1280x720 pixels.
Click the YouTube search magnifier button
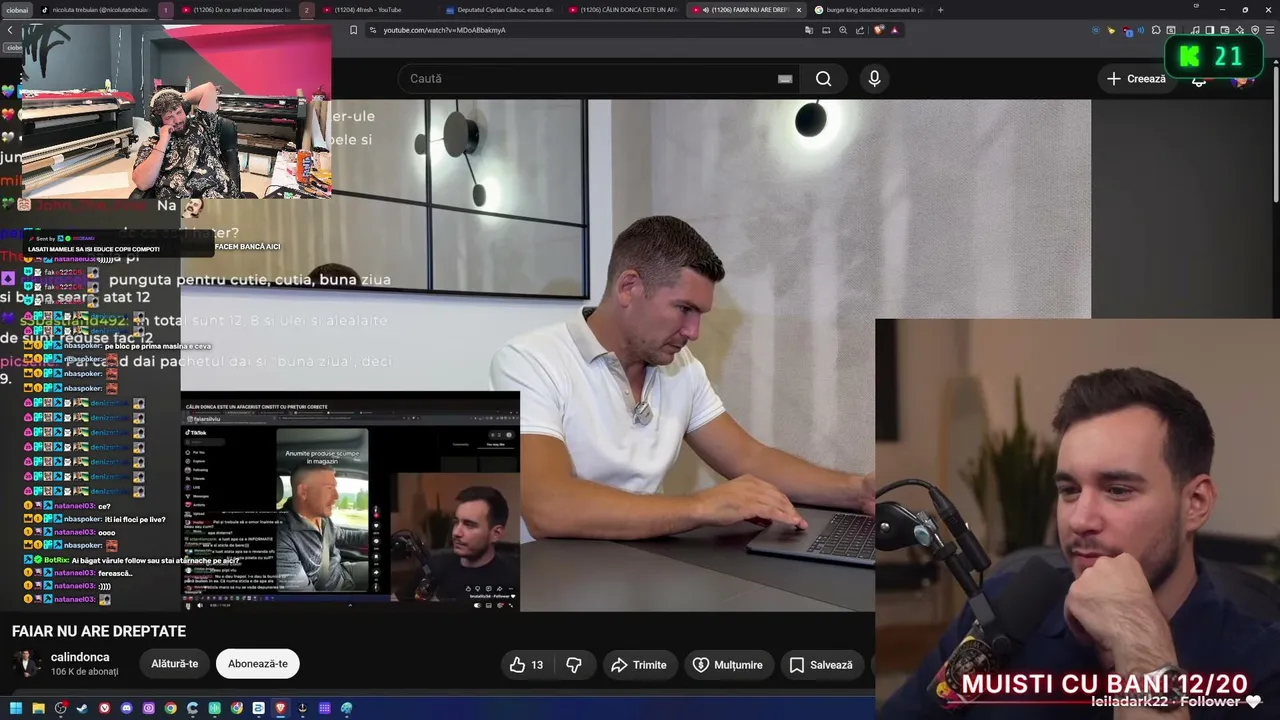823,79
